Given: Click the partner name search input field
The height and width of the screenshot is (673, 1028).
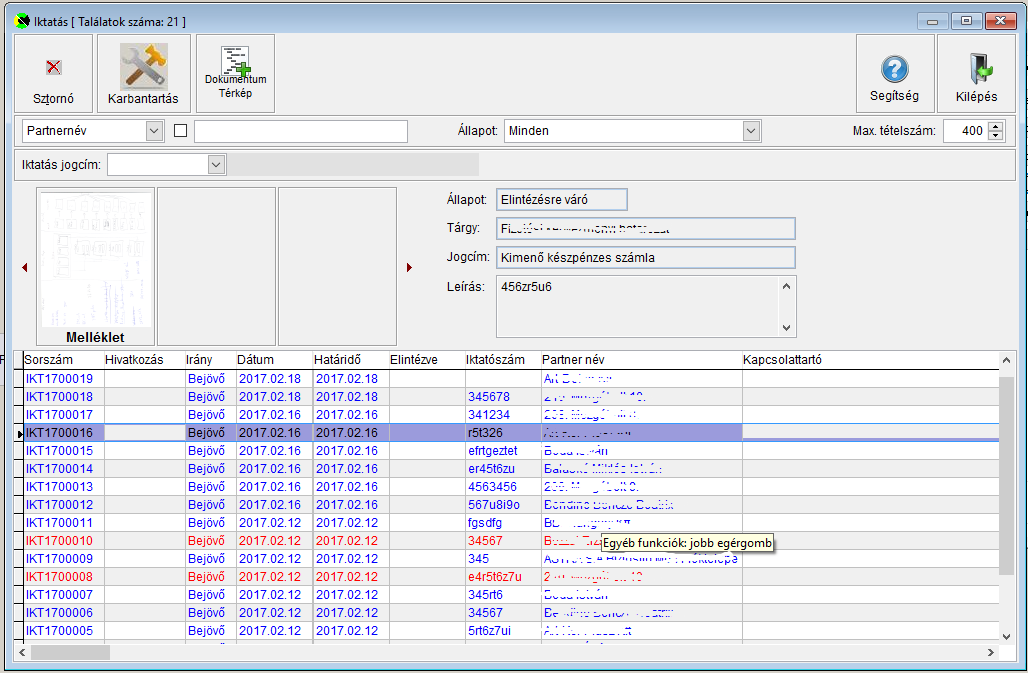Looking at the screenshot, I should click(300, 131).
